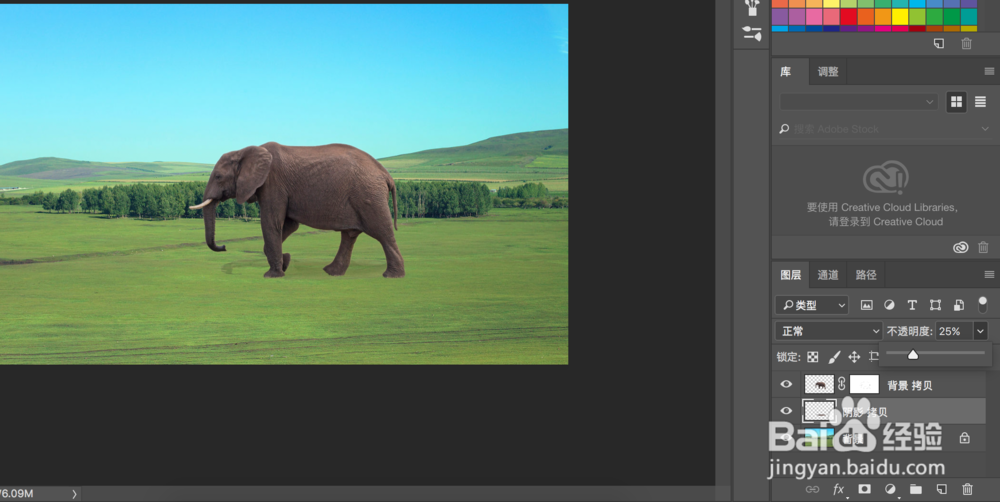
Task: Click the opacity dropdown arrow
Action: [980, 331]
